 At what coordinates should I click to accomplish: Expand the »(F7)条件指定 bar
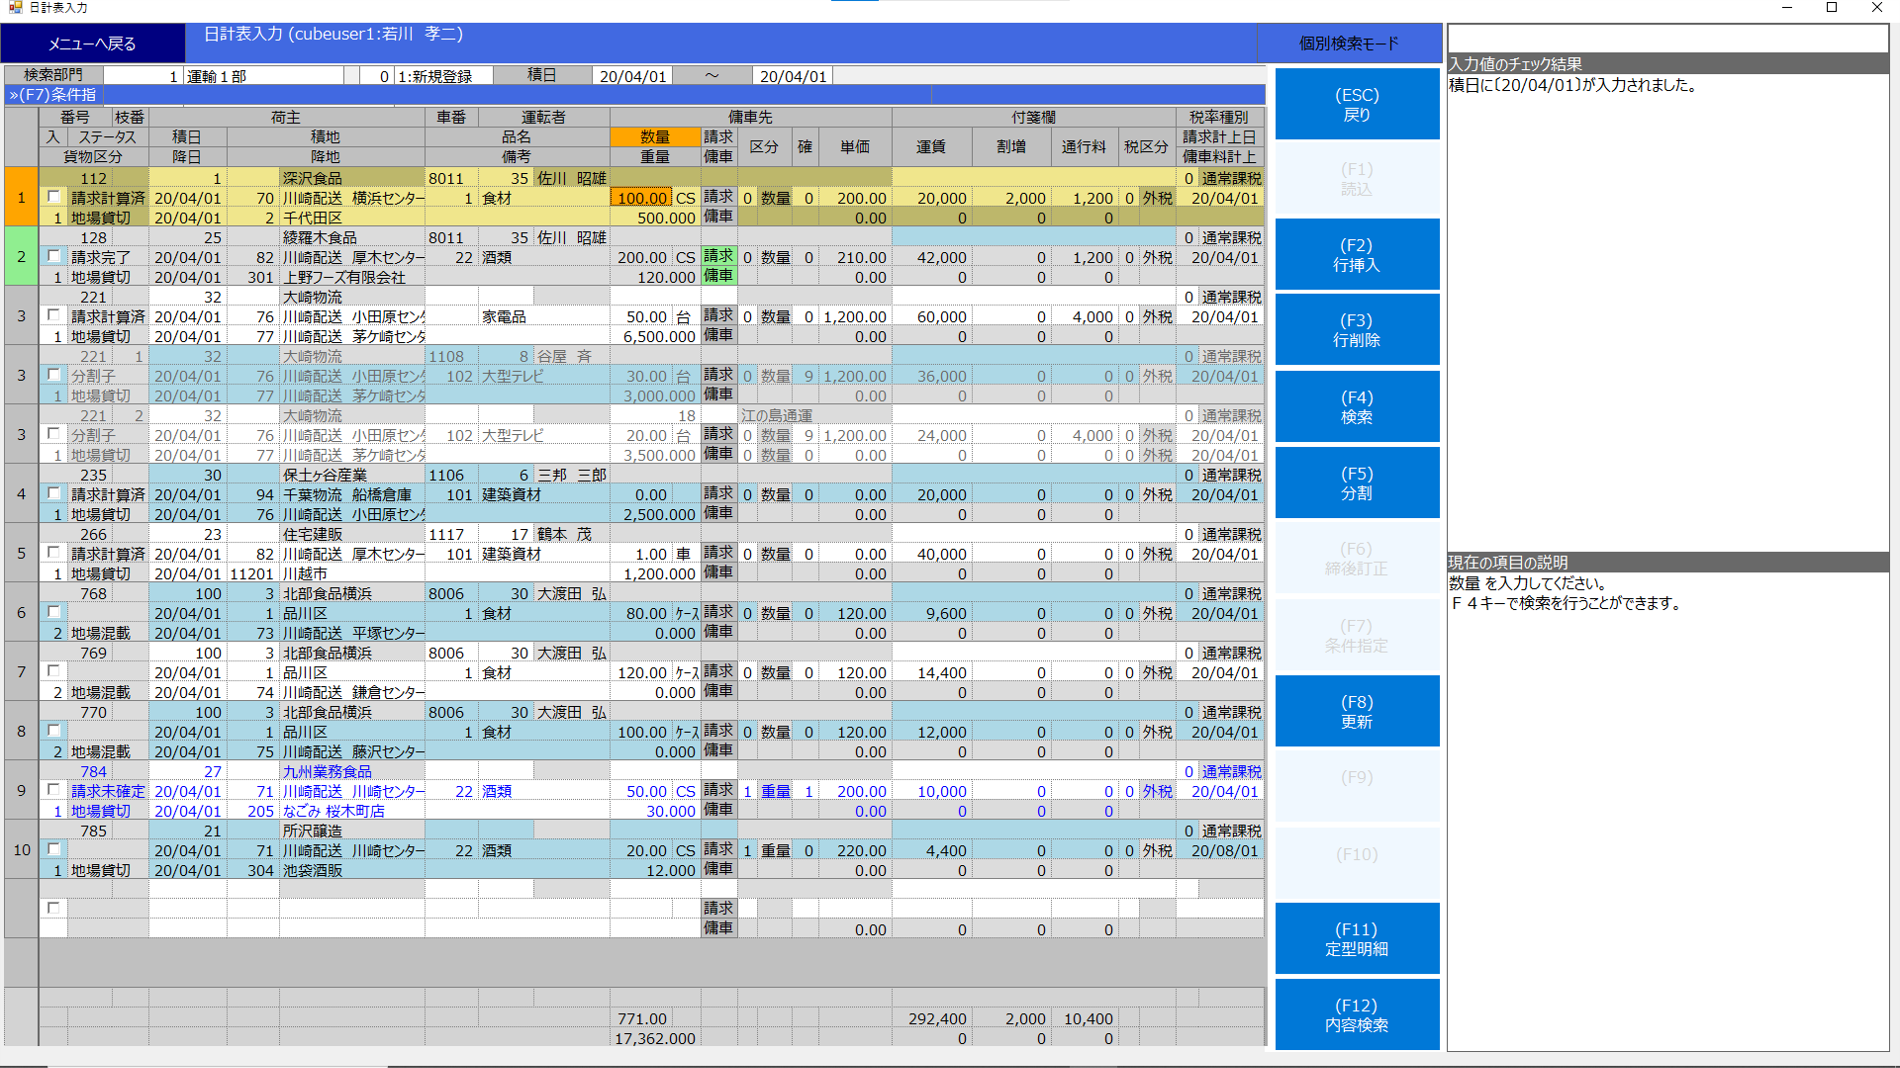tap(53, 95)
